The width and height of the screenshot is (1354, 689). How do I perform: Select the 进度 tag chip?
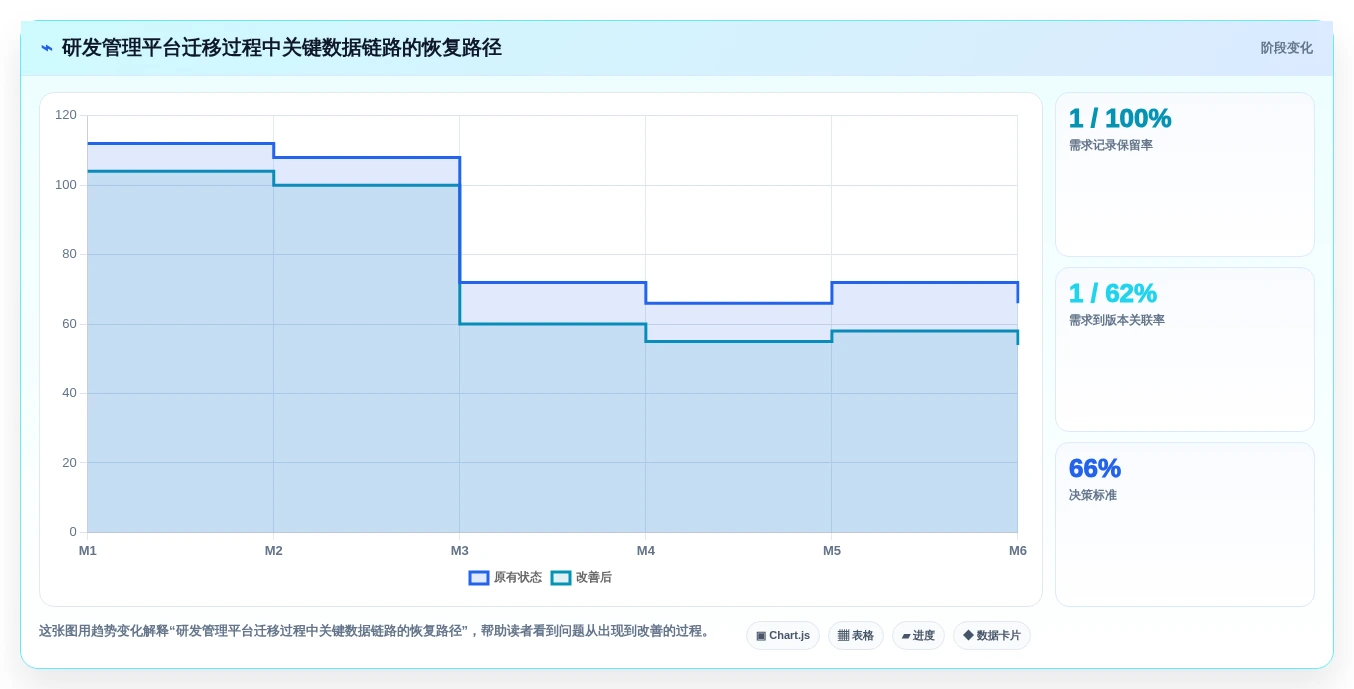918,636
